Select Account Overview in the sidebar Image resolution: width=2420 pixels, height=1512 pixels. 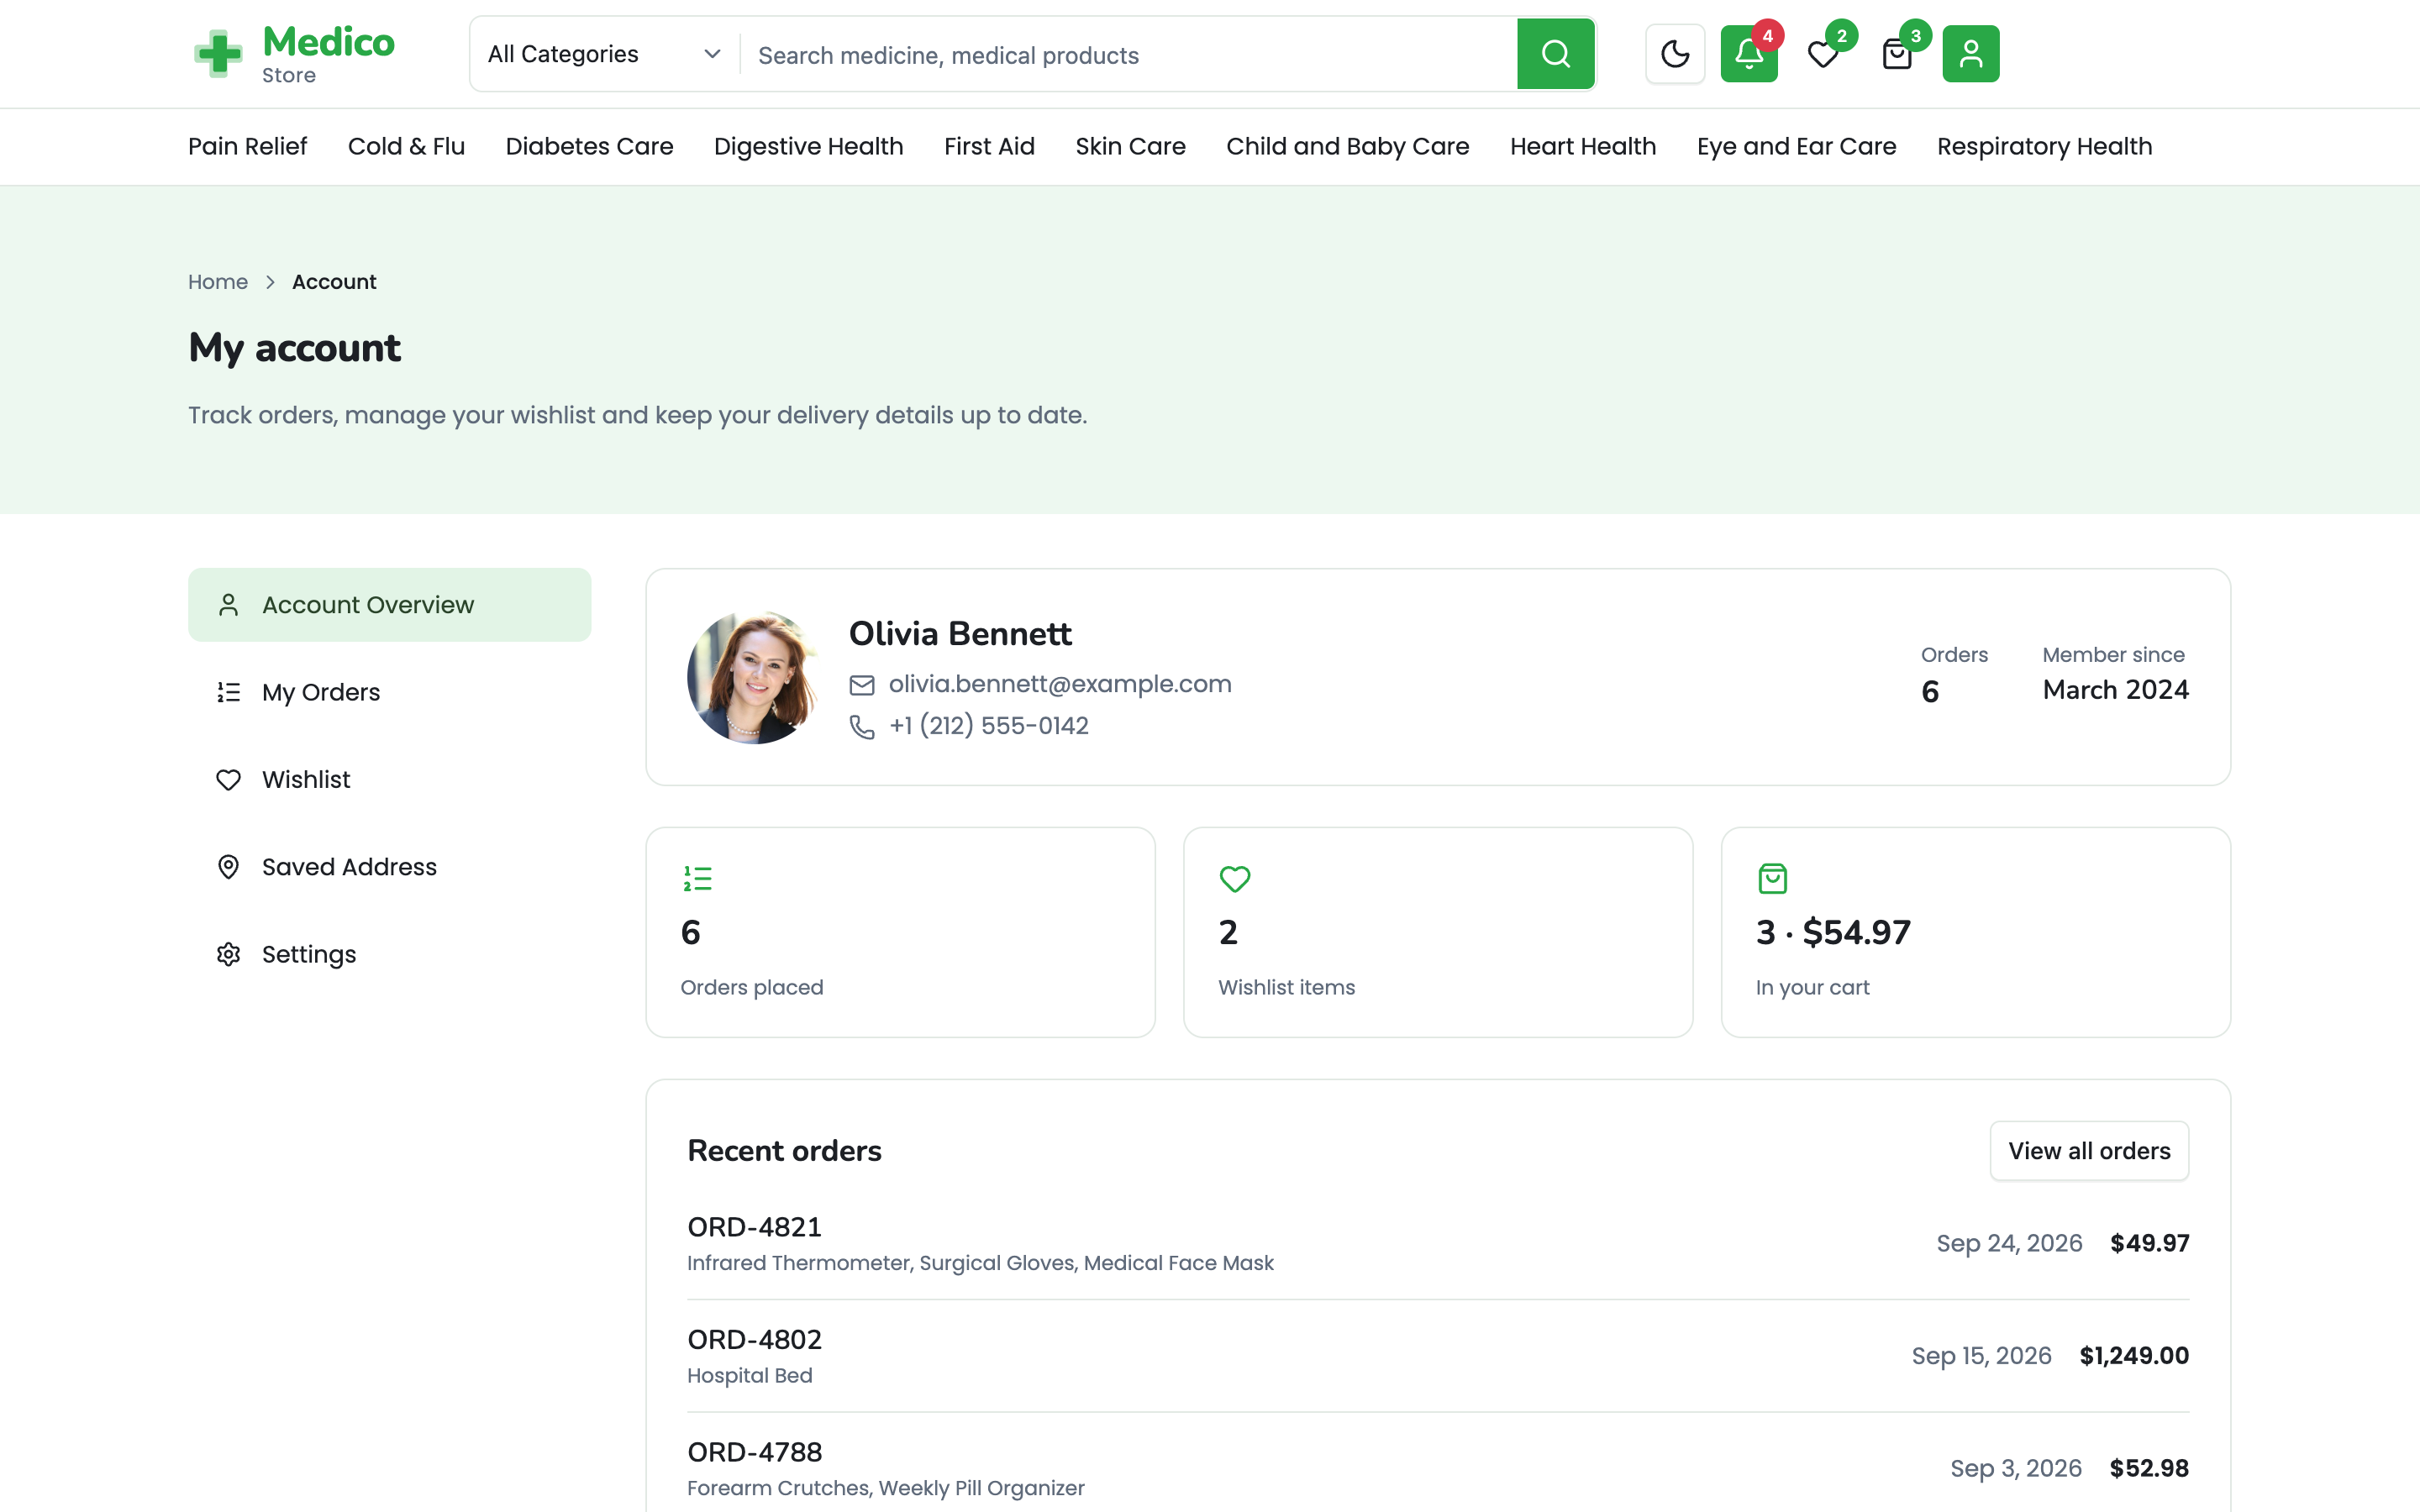coord(389,605)
